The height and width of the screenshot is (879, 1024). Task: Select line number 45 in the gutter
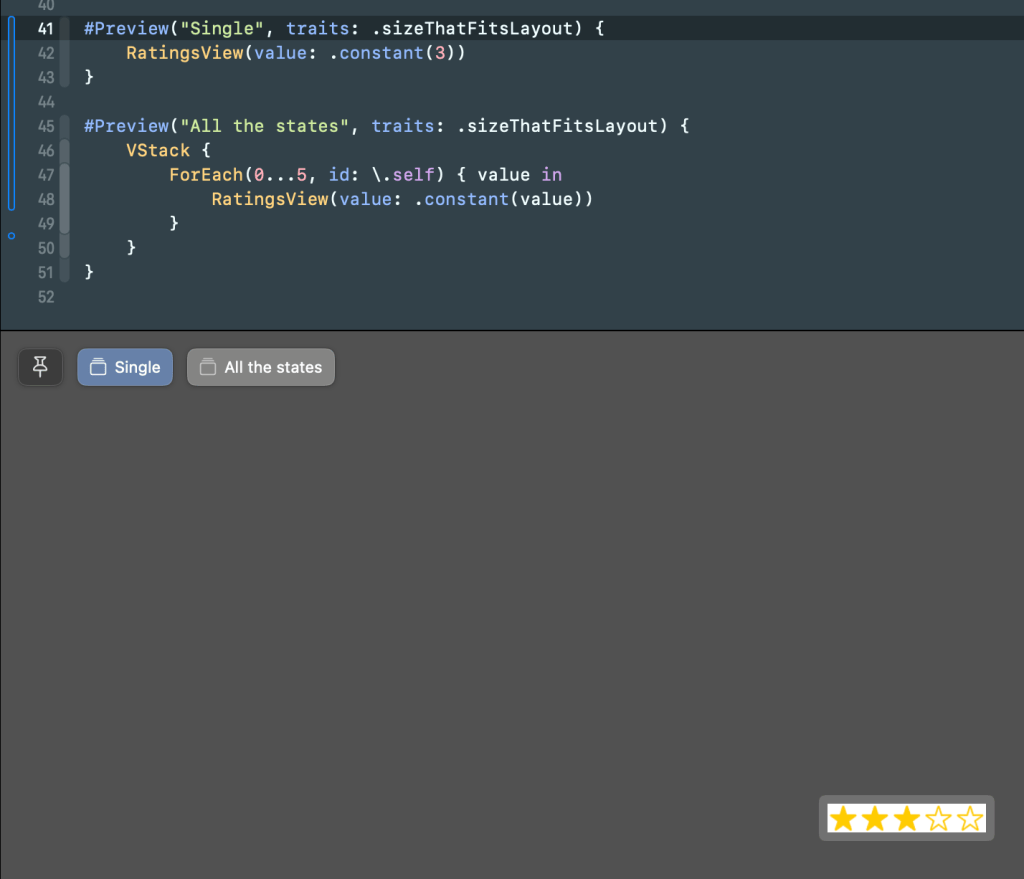click(x=46, y=126)
